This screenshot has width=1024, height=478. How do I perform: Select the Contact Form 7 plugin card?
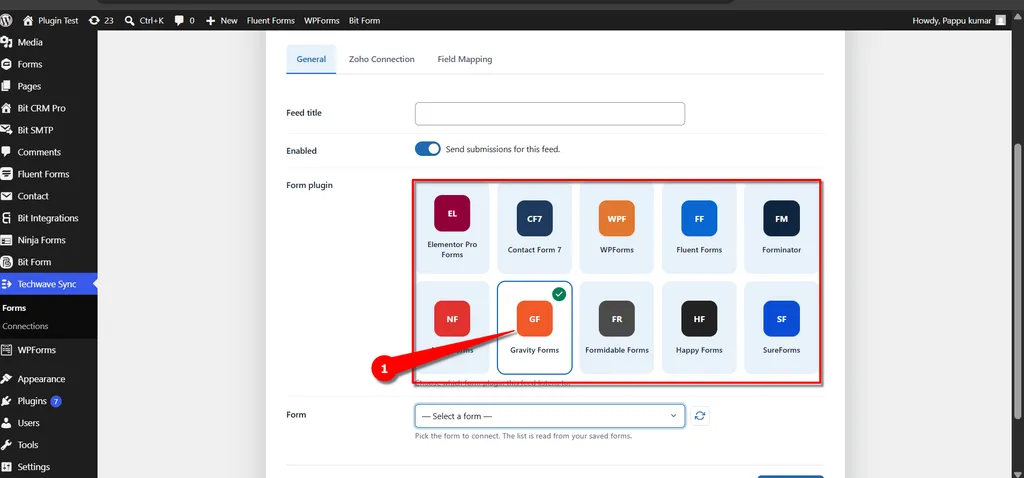pos(534,227)
